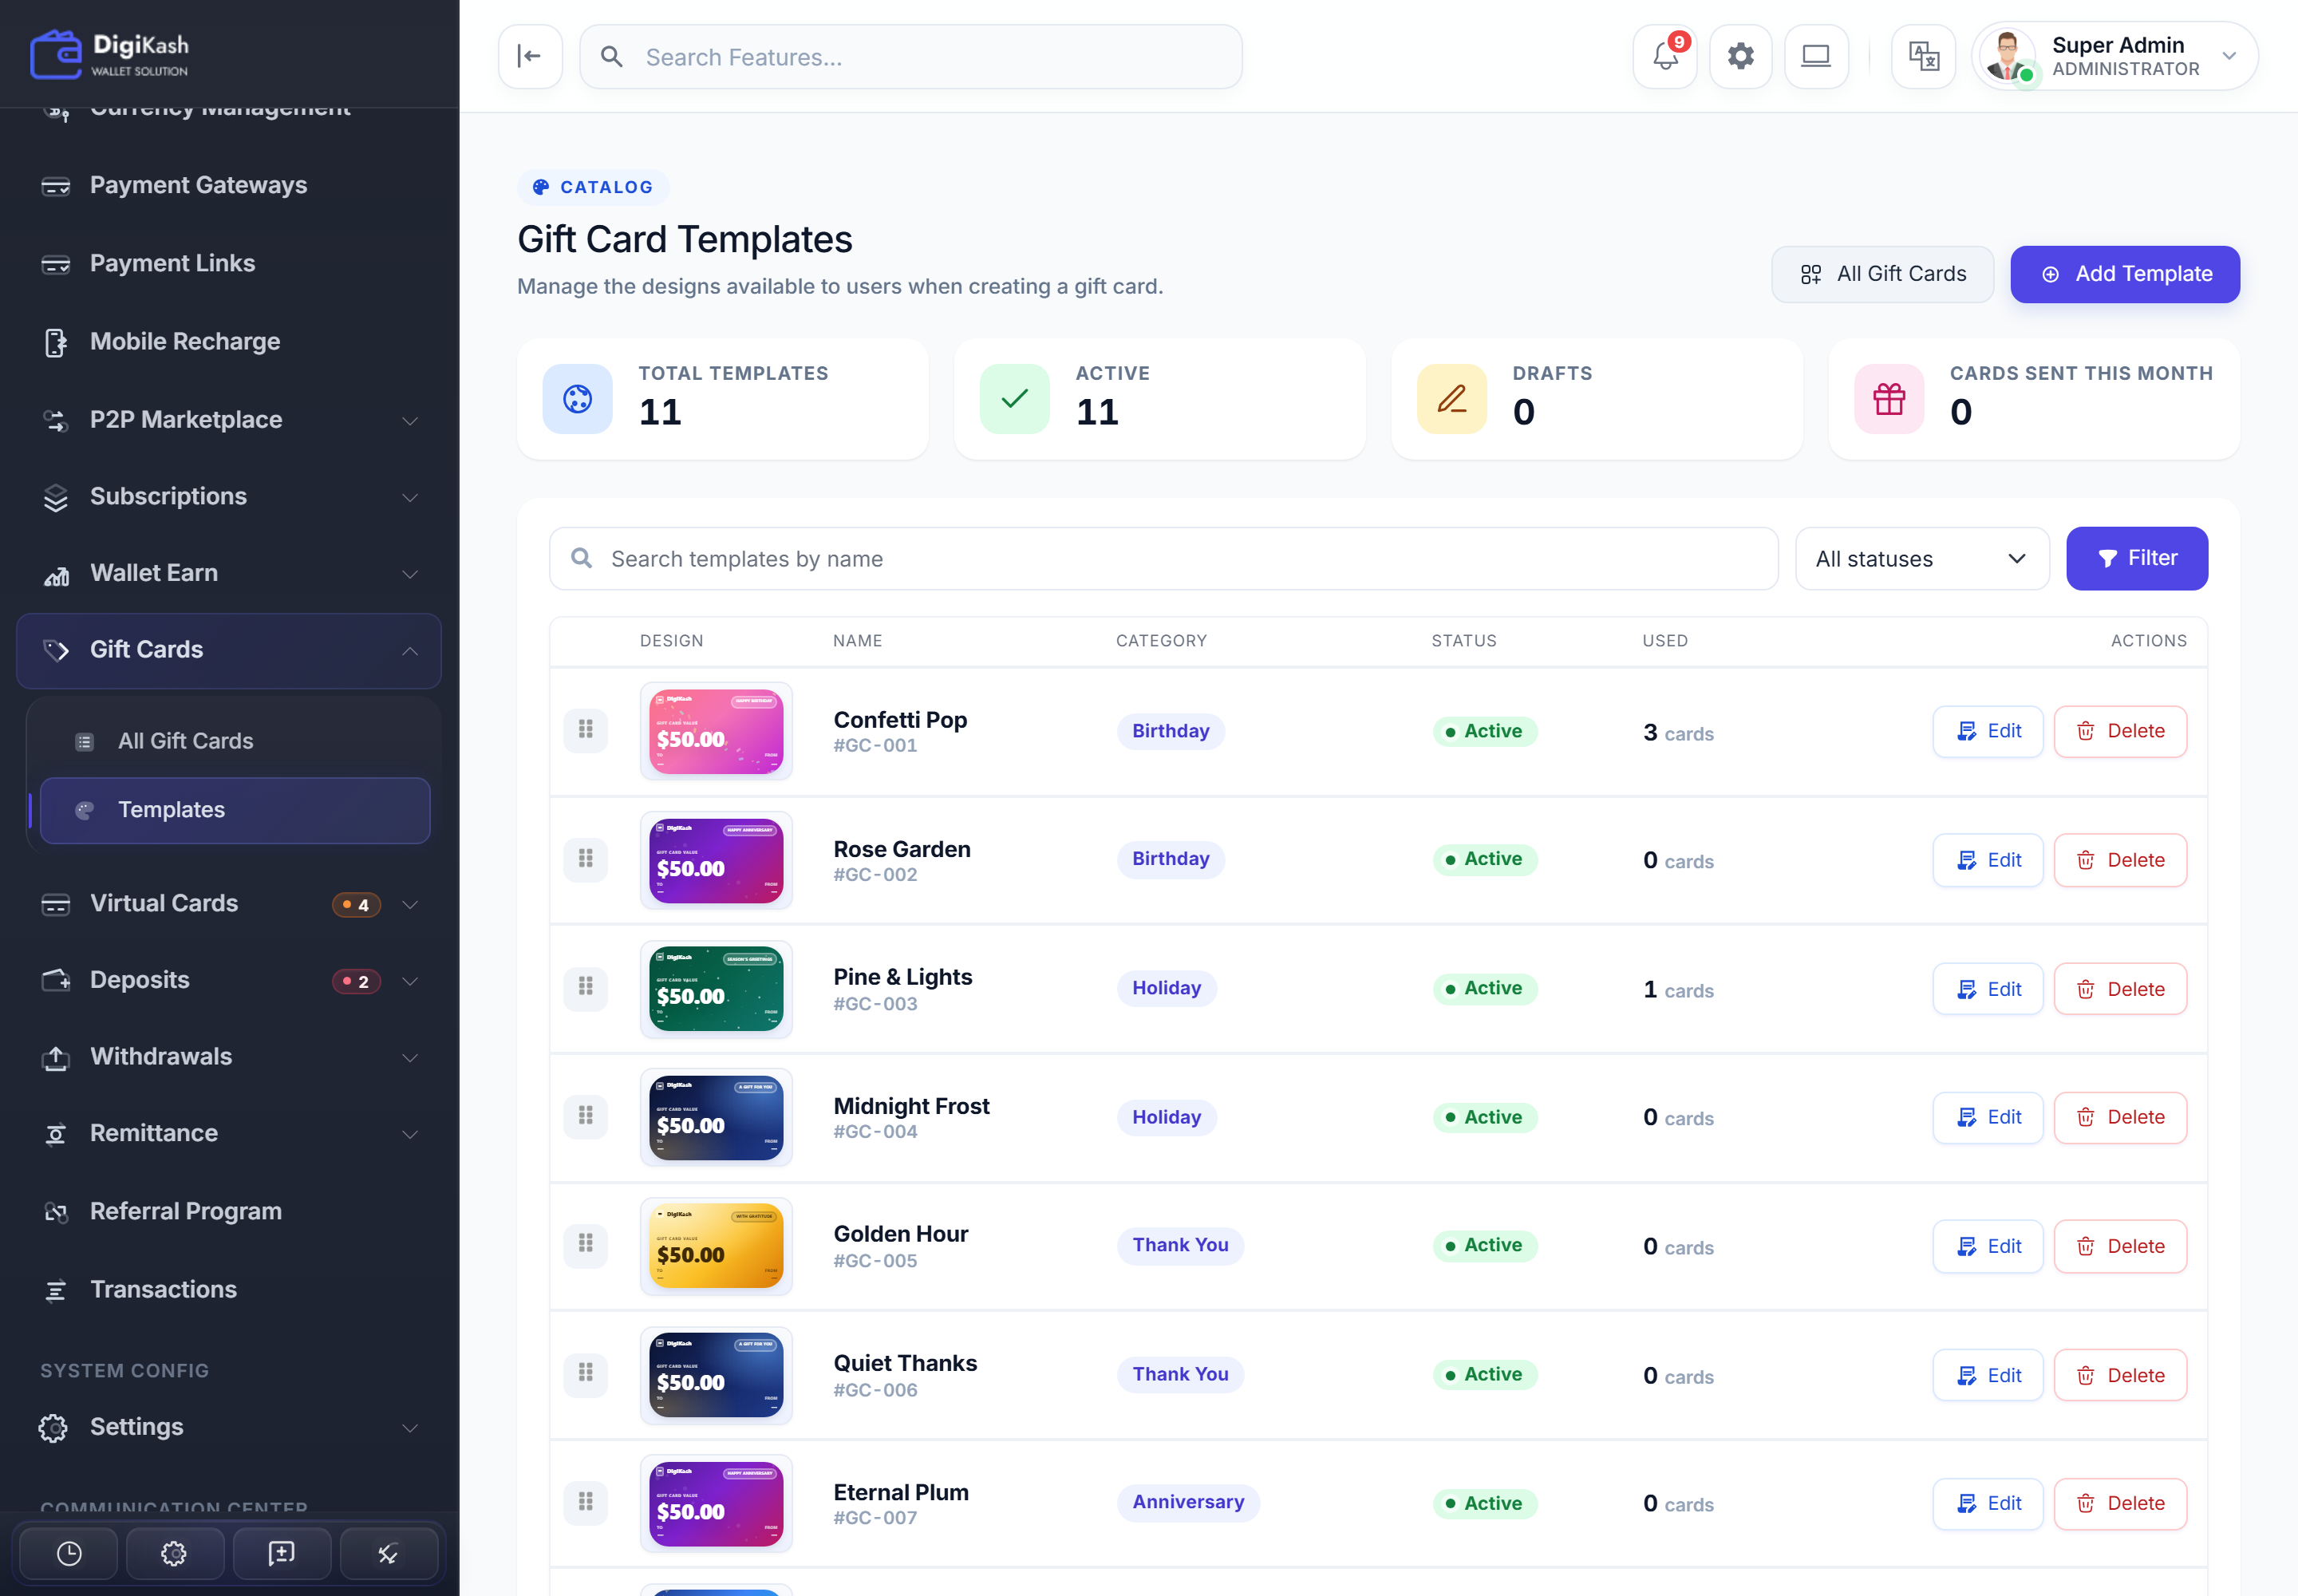This screenshot has height=1596, width=2298.
Task: Open the Golden Hour card thumbnail
Action: coord(716,1246)
